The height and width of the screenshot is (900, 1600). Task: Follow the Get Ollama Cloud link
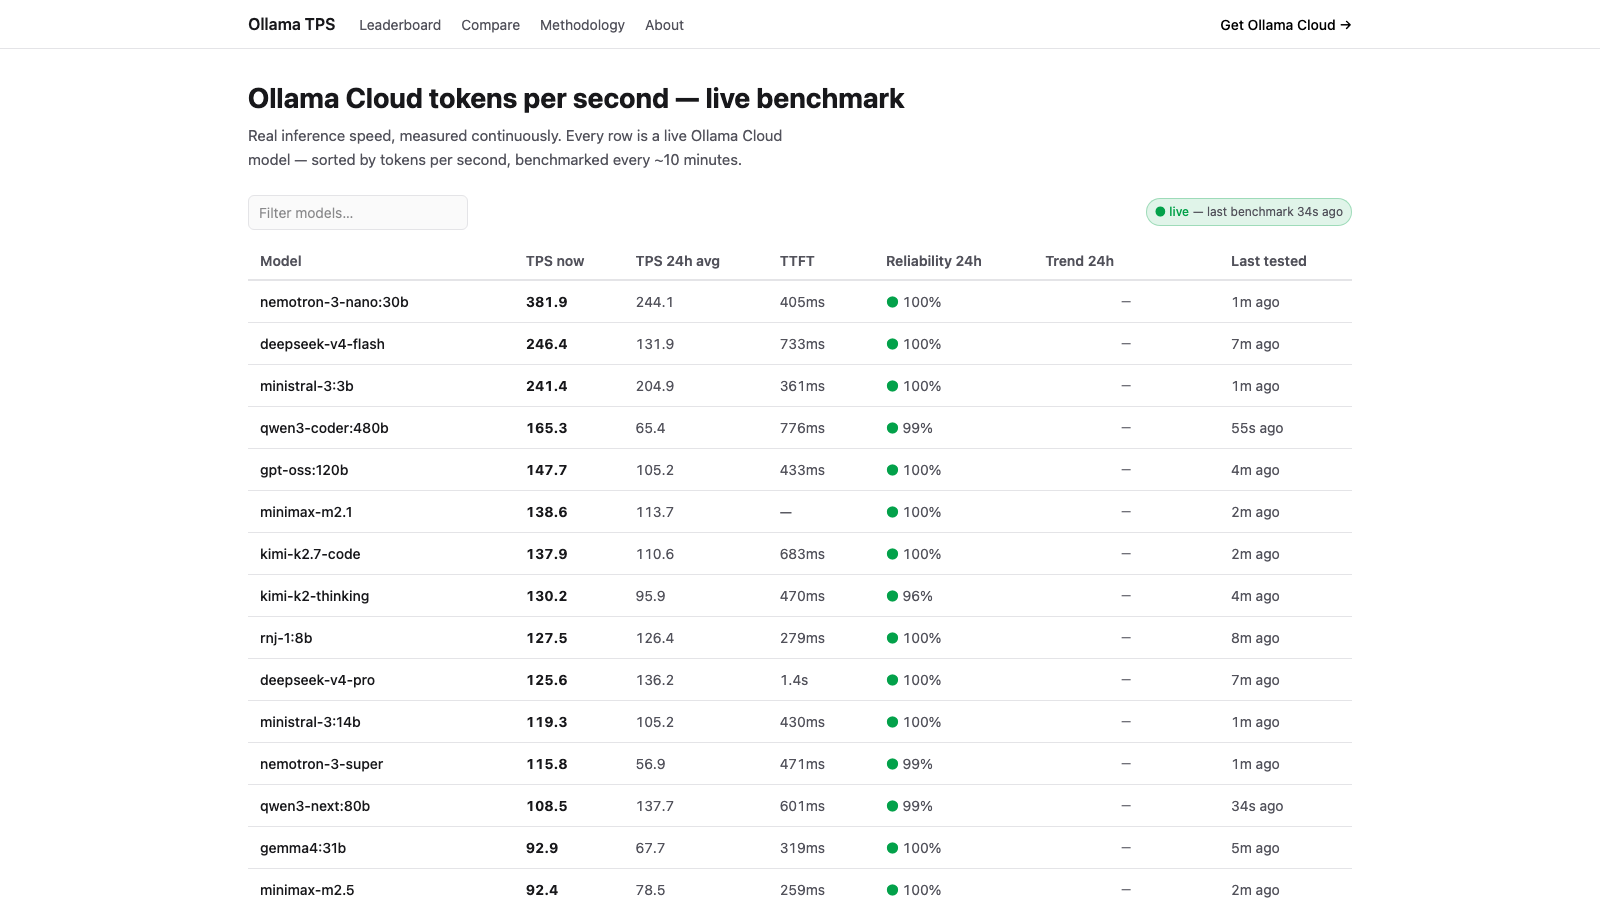1285,25
